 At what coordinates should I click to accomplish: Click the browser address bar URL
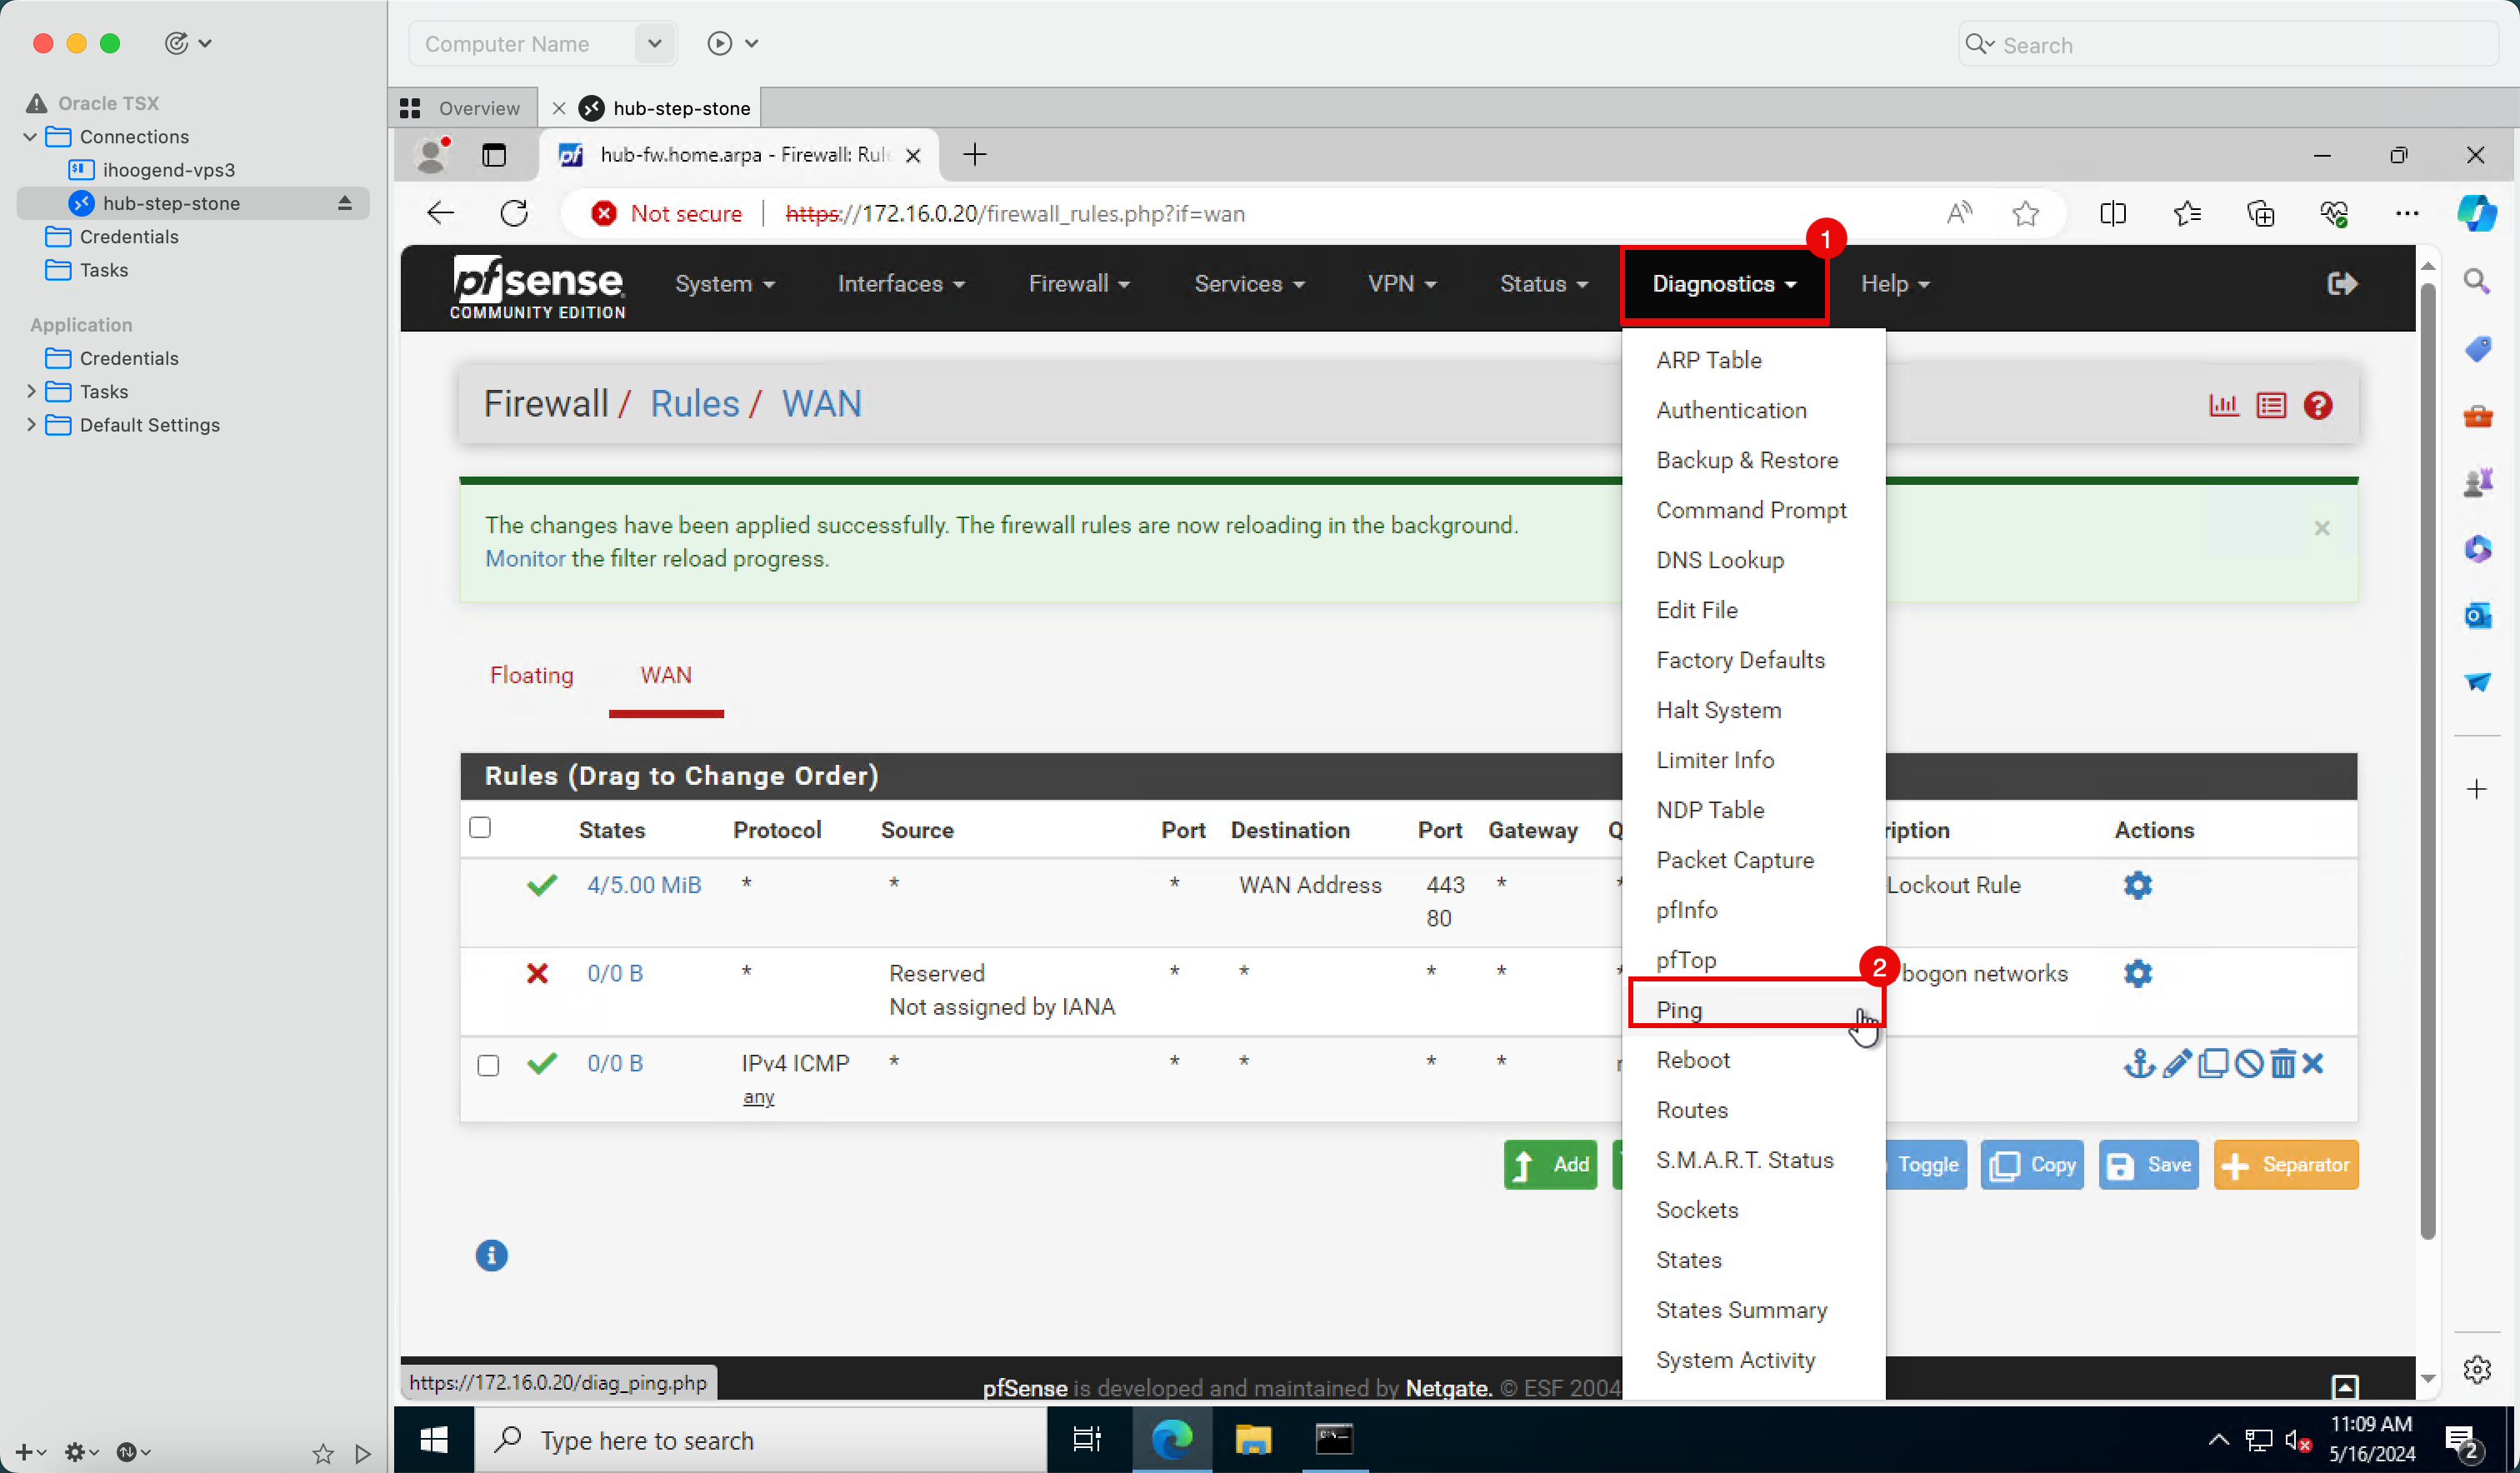(x=1015, y=214)
